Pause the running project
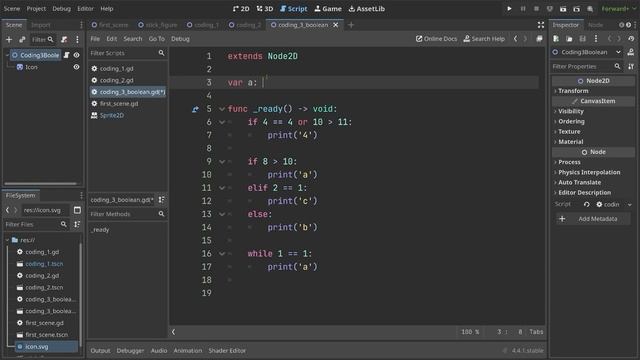The width and height of the screenshot is (640, 360). point(523,9)
